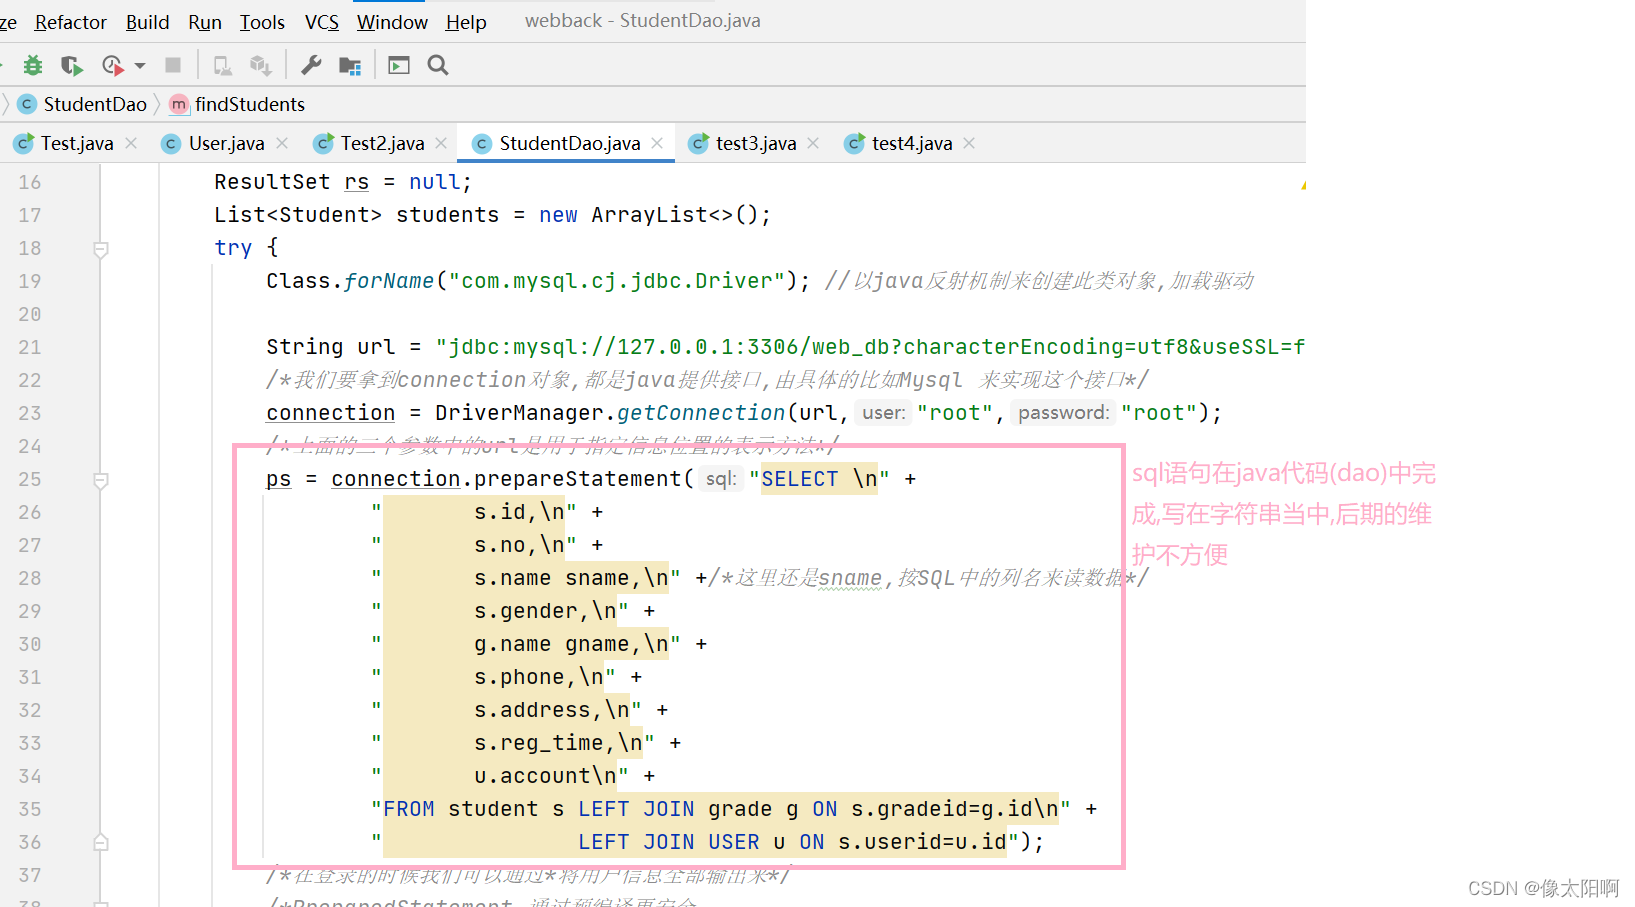Click 'u.account' in the SQL string
The width and height of the screenshot is (1635, 907).
[532, 776]
